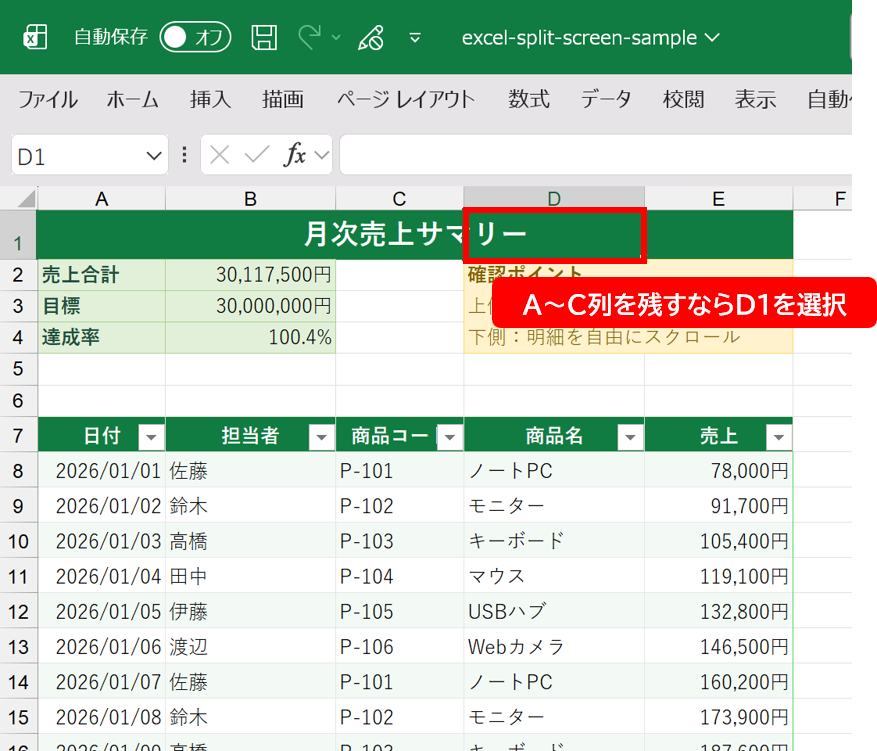Open the customize quick access toolbar arrow
This screenshot has width=877, height=751.
coord(415,37)
